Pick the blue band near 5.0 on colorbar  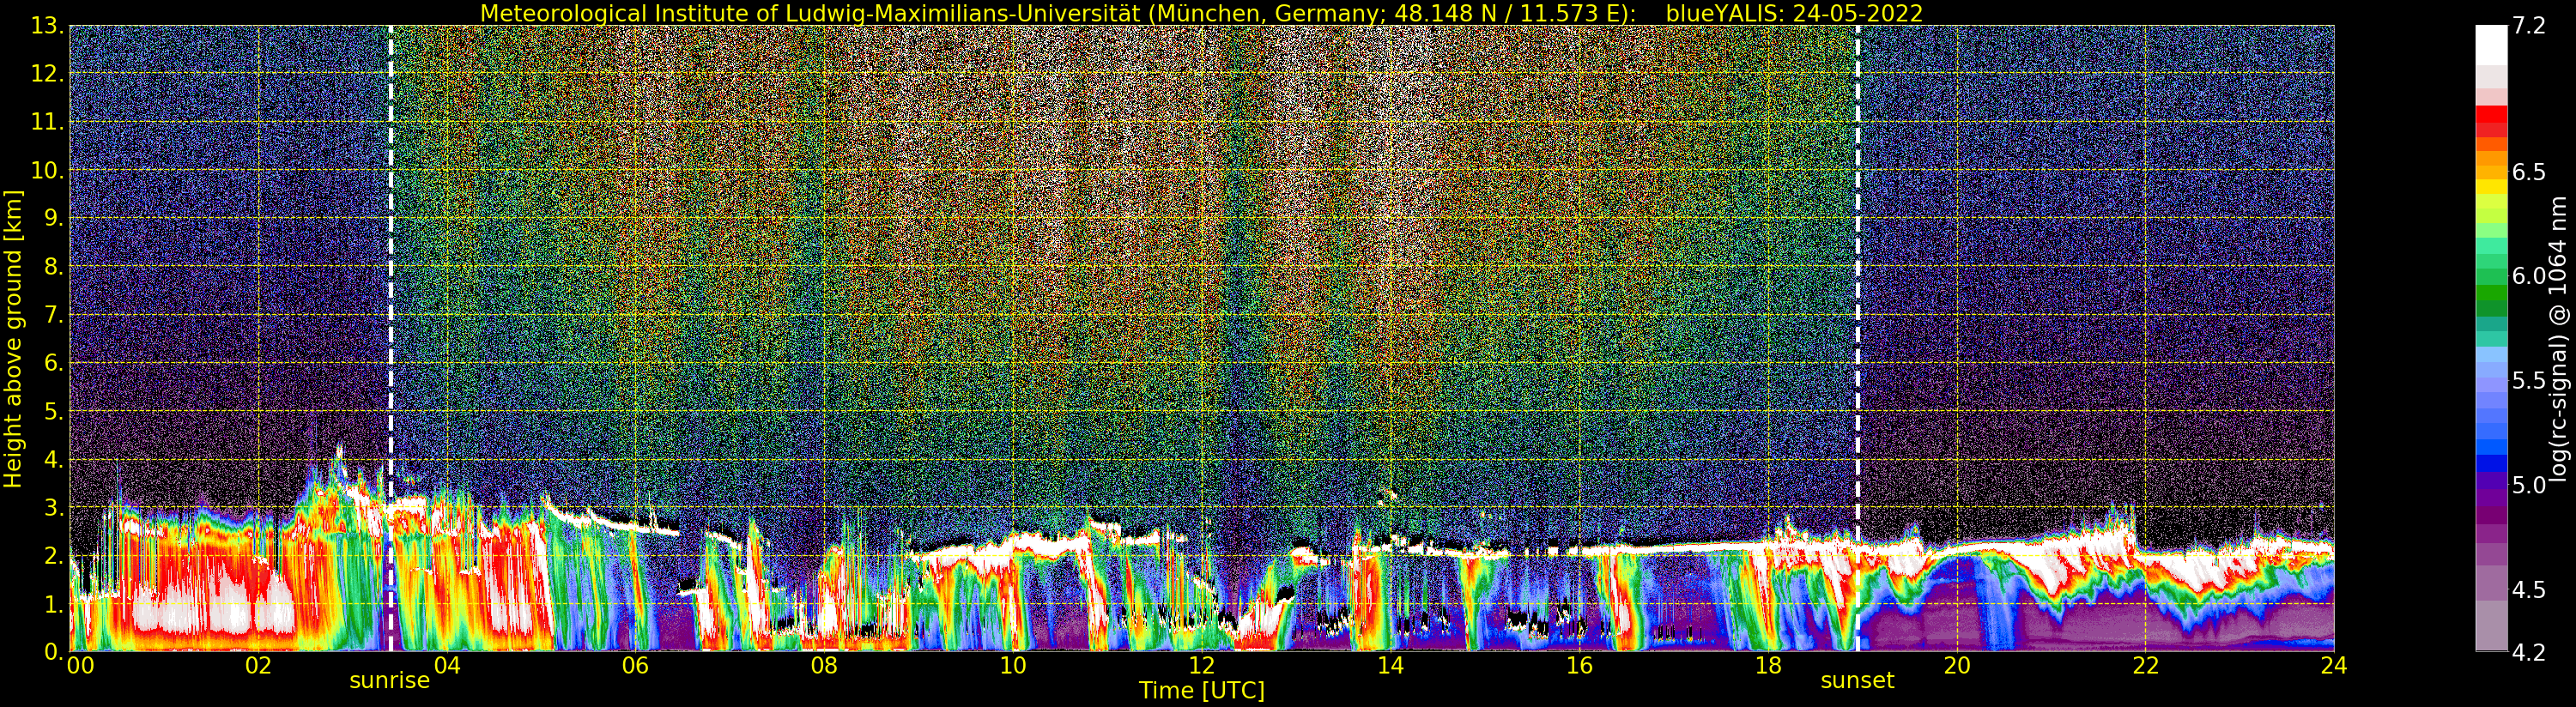pyautogui.click(x=2491, y=463)
